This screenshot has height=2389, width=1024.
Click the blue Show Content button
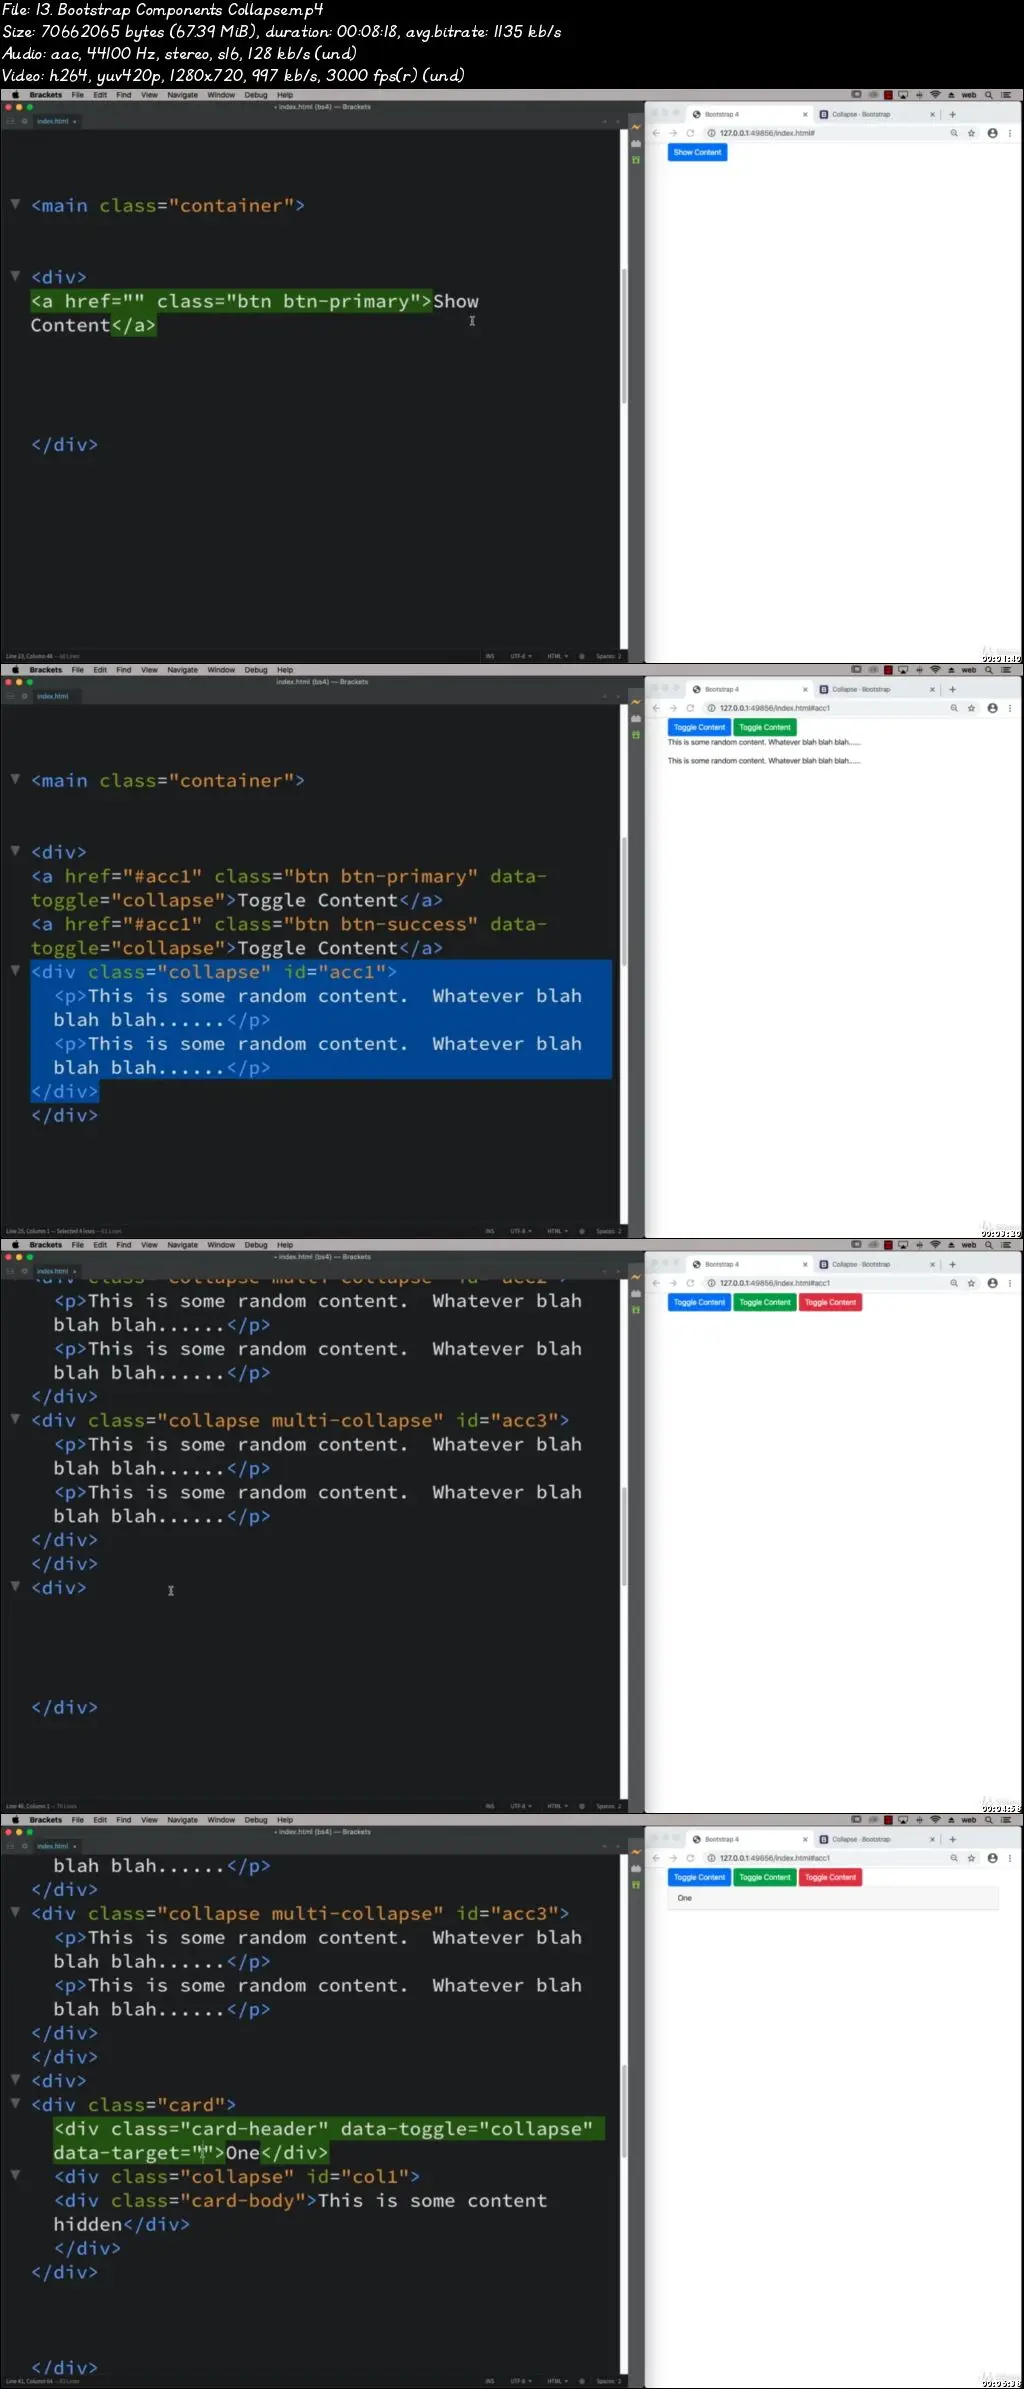click(x=697, y=153)
